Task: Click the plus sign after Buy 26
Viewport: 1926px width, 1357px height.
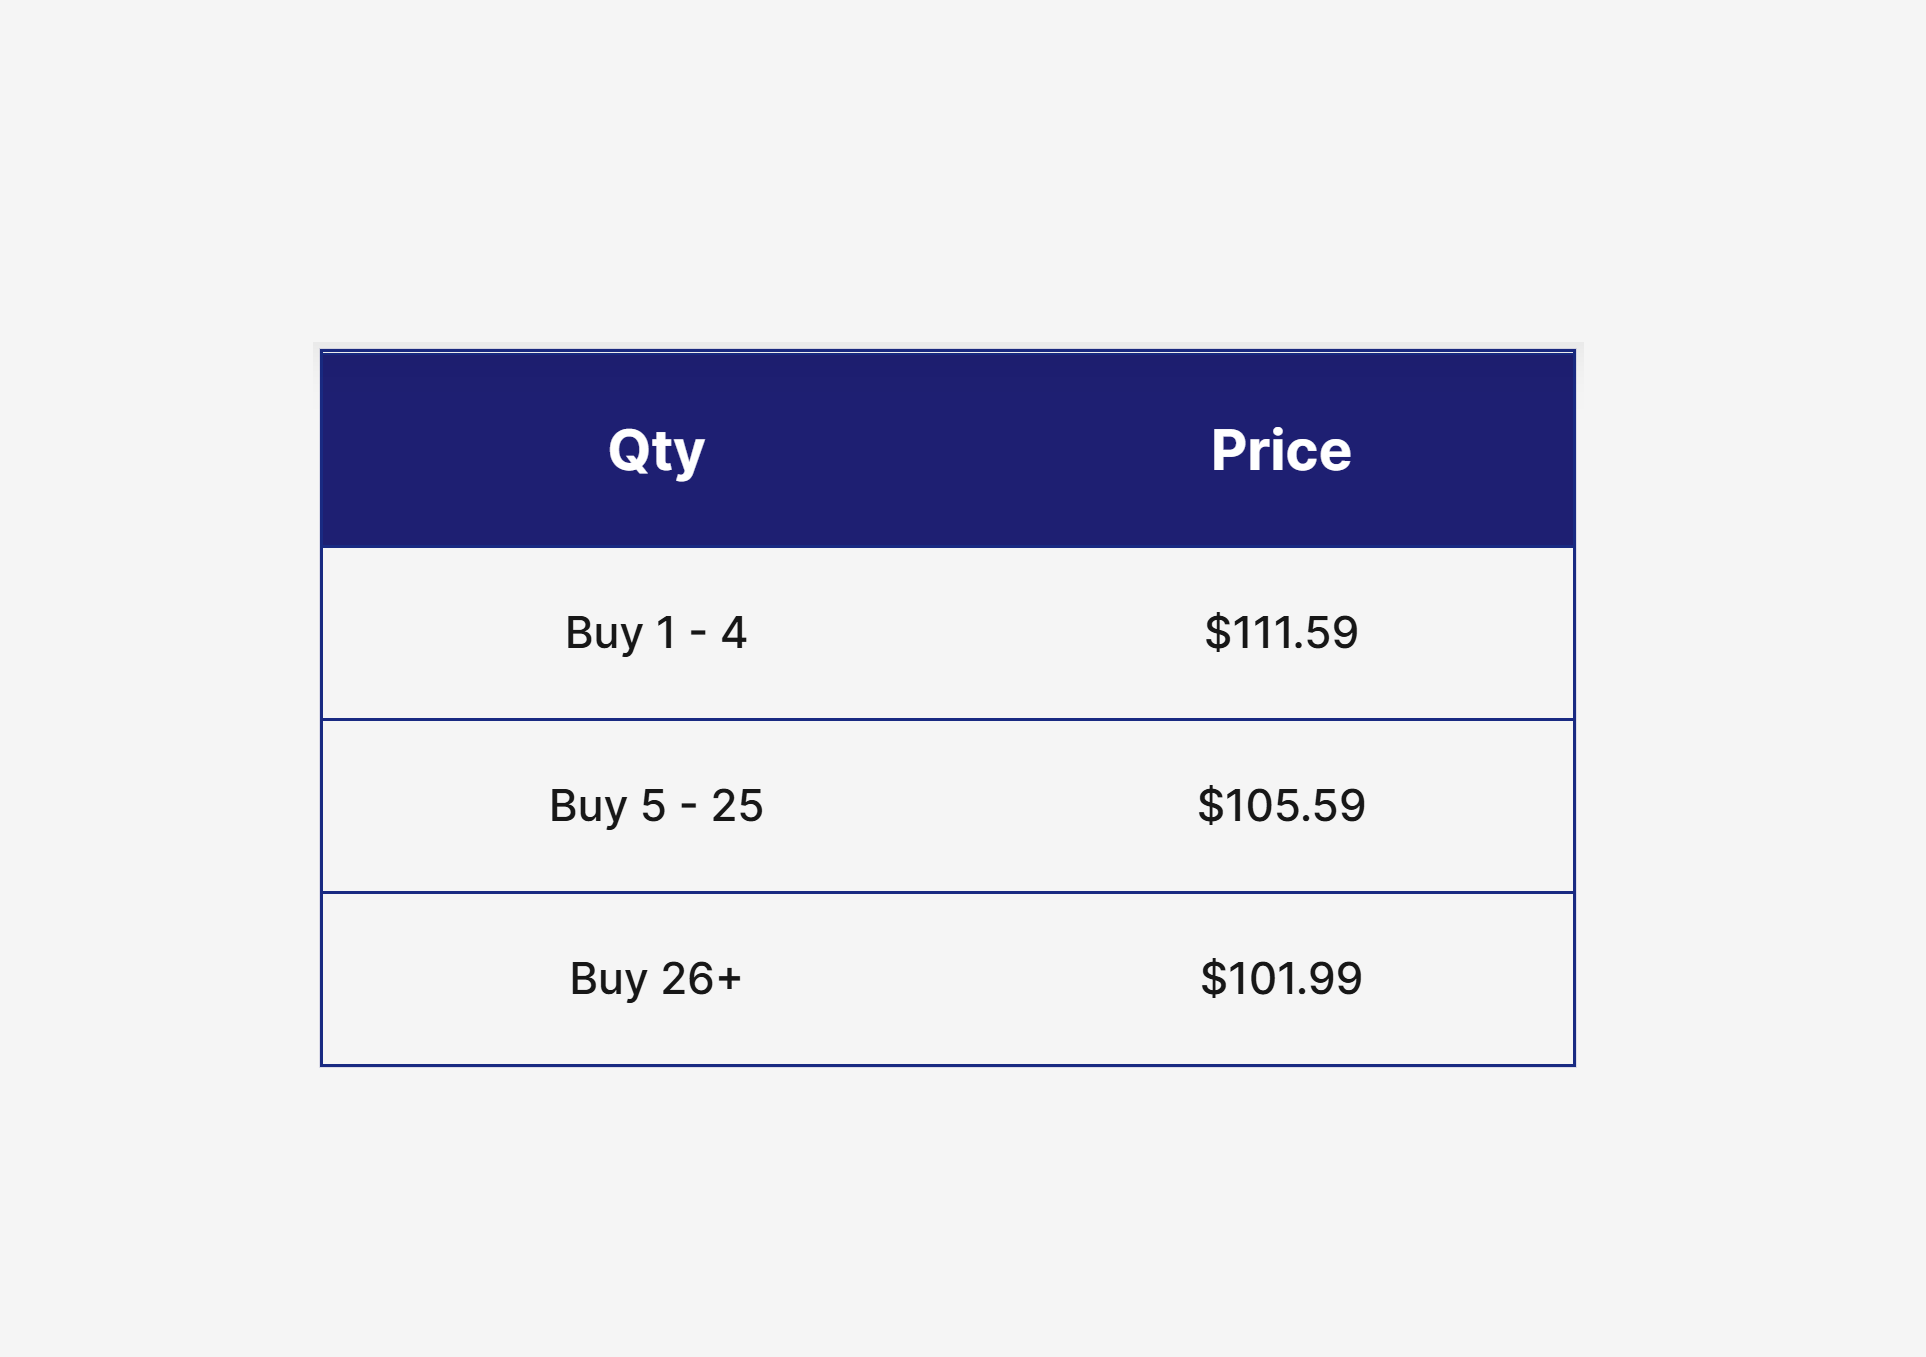Action: [729, 978]
